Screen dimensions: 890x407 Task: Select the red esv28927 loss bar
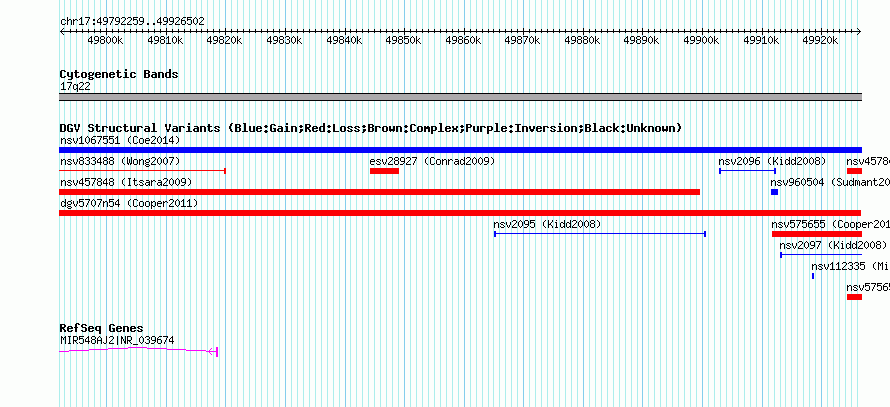click(x=384, y=171)
